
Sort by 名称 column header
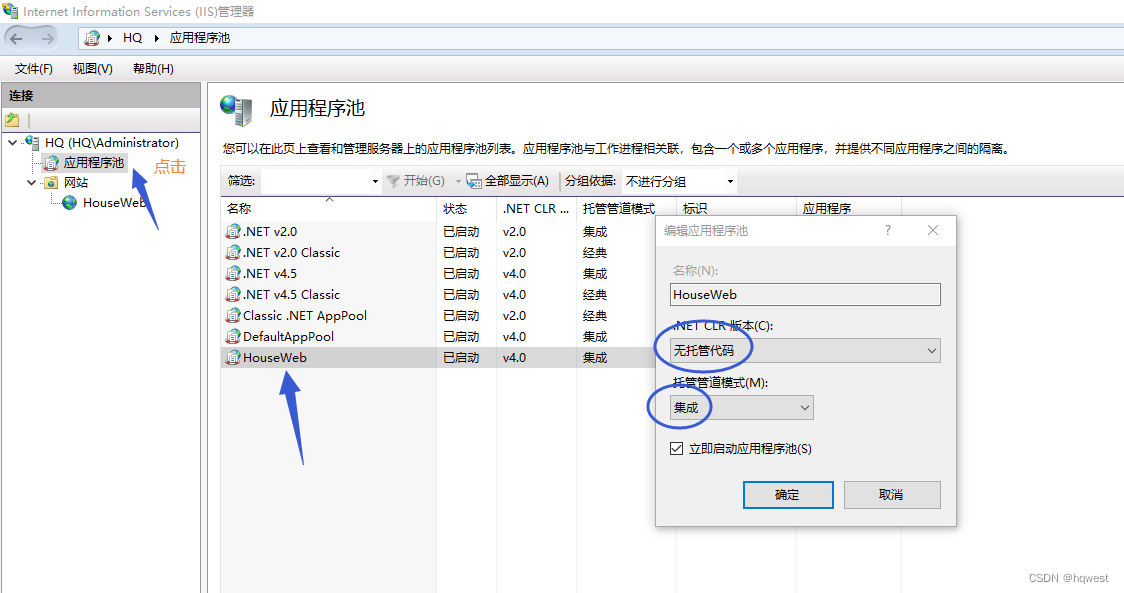click(x=328, y=209)
